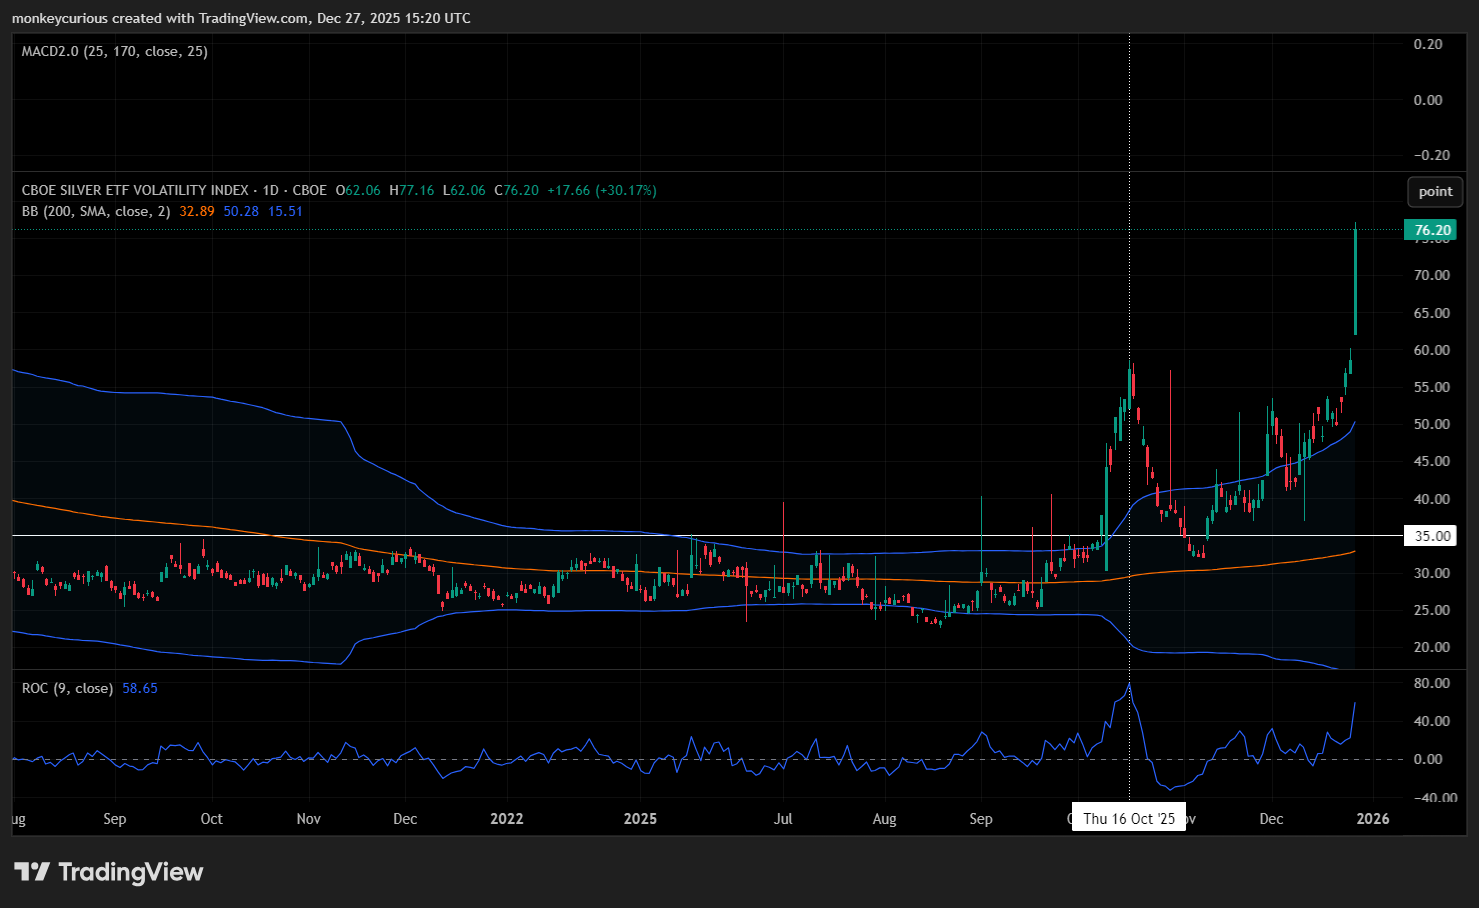This screenshot has width=1479, height=908.
Task: Click the tall green final candlestick
Action: click(x=1355, y=282)
